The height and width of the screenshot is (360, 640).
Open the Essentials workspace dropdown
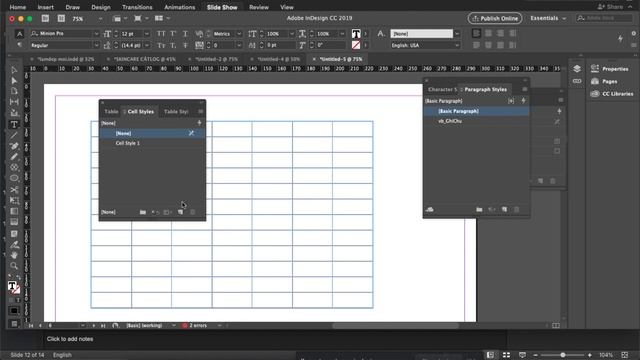[548, 18]
